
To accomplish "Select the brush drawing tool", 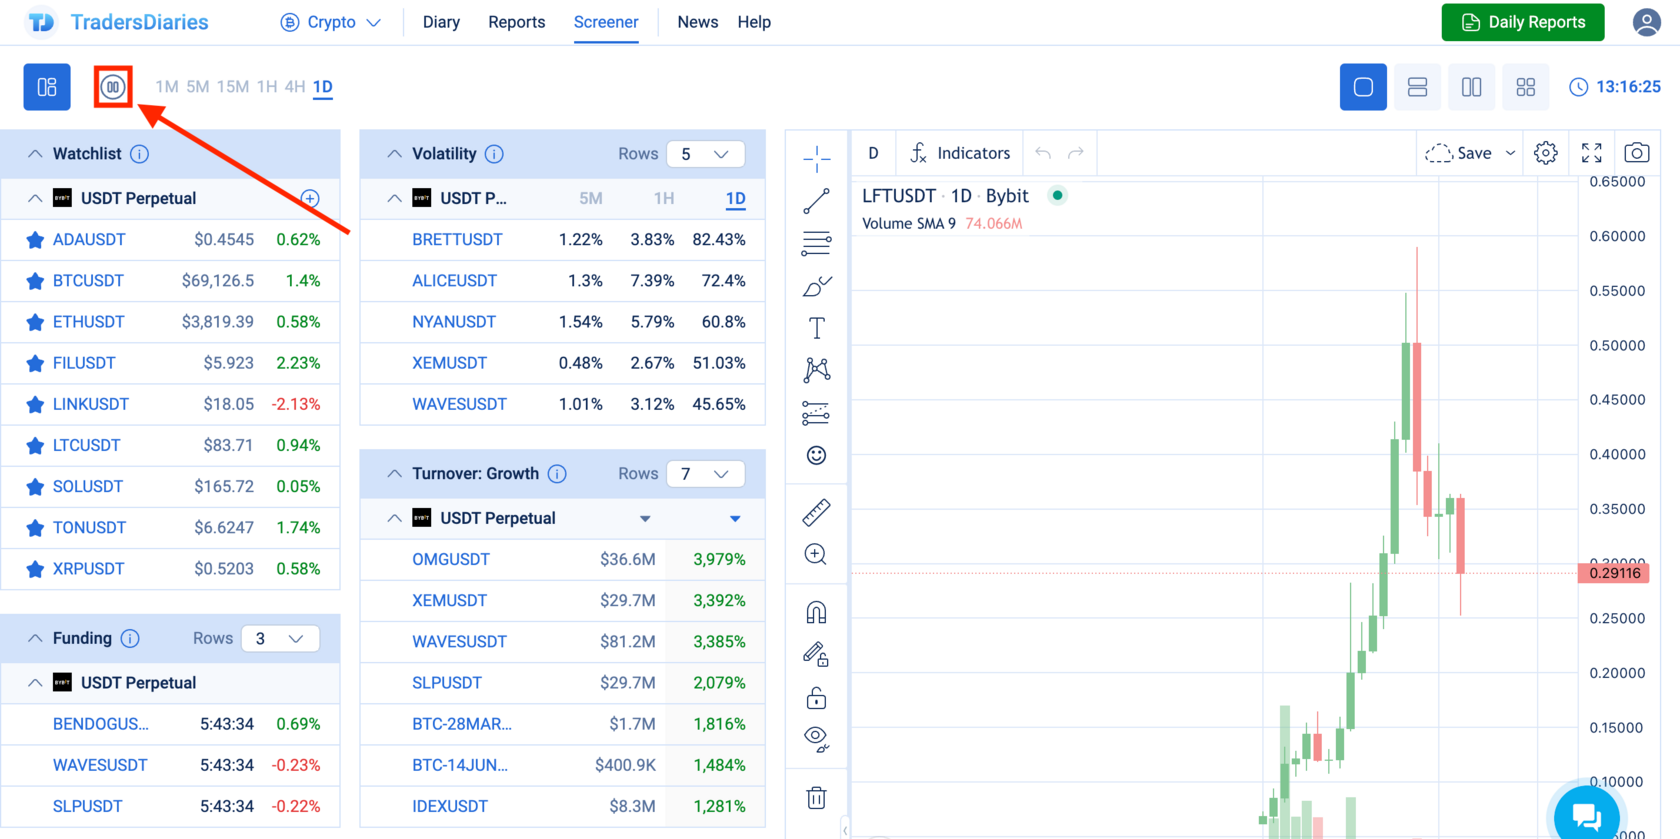I will click(x=816, y=286).
